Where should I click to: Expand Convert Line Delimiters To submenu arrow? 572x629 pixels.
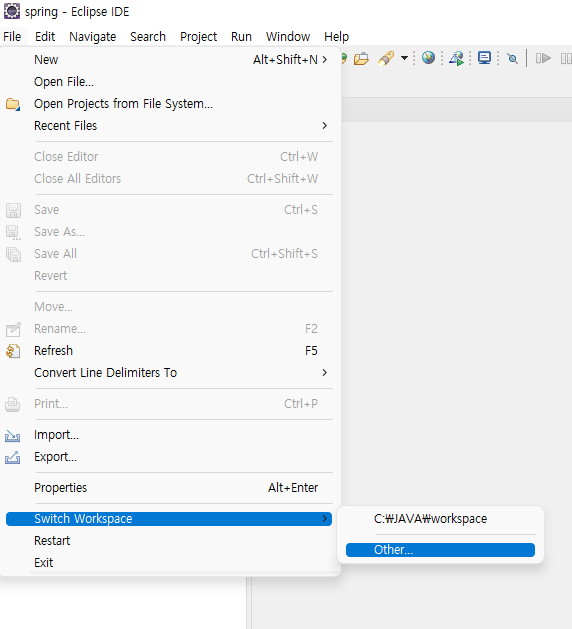(325, 373)
